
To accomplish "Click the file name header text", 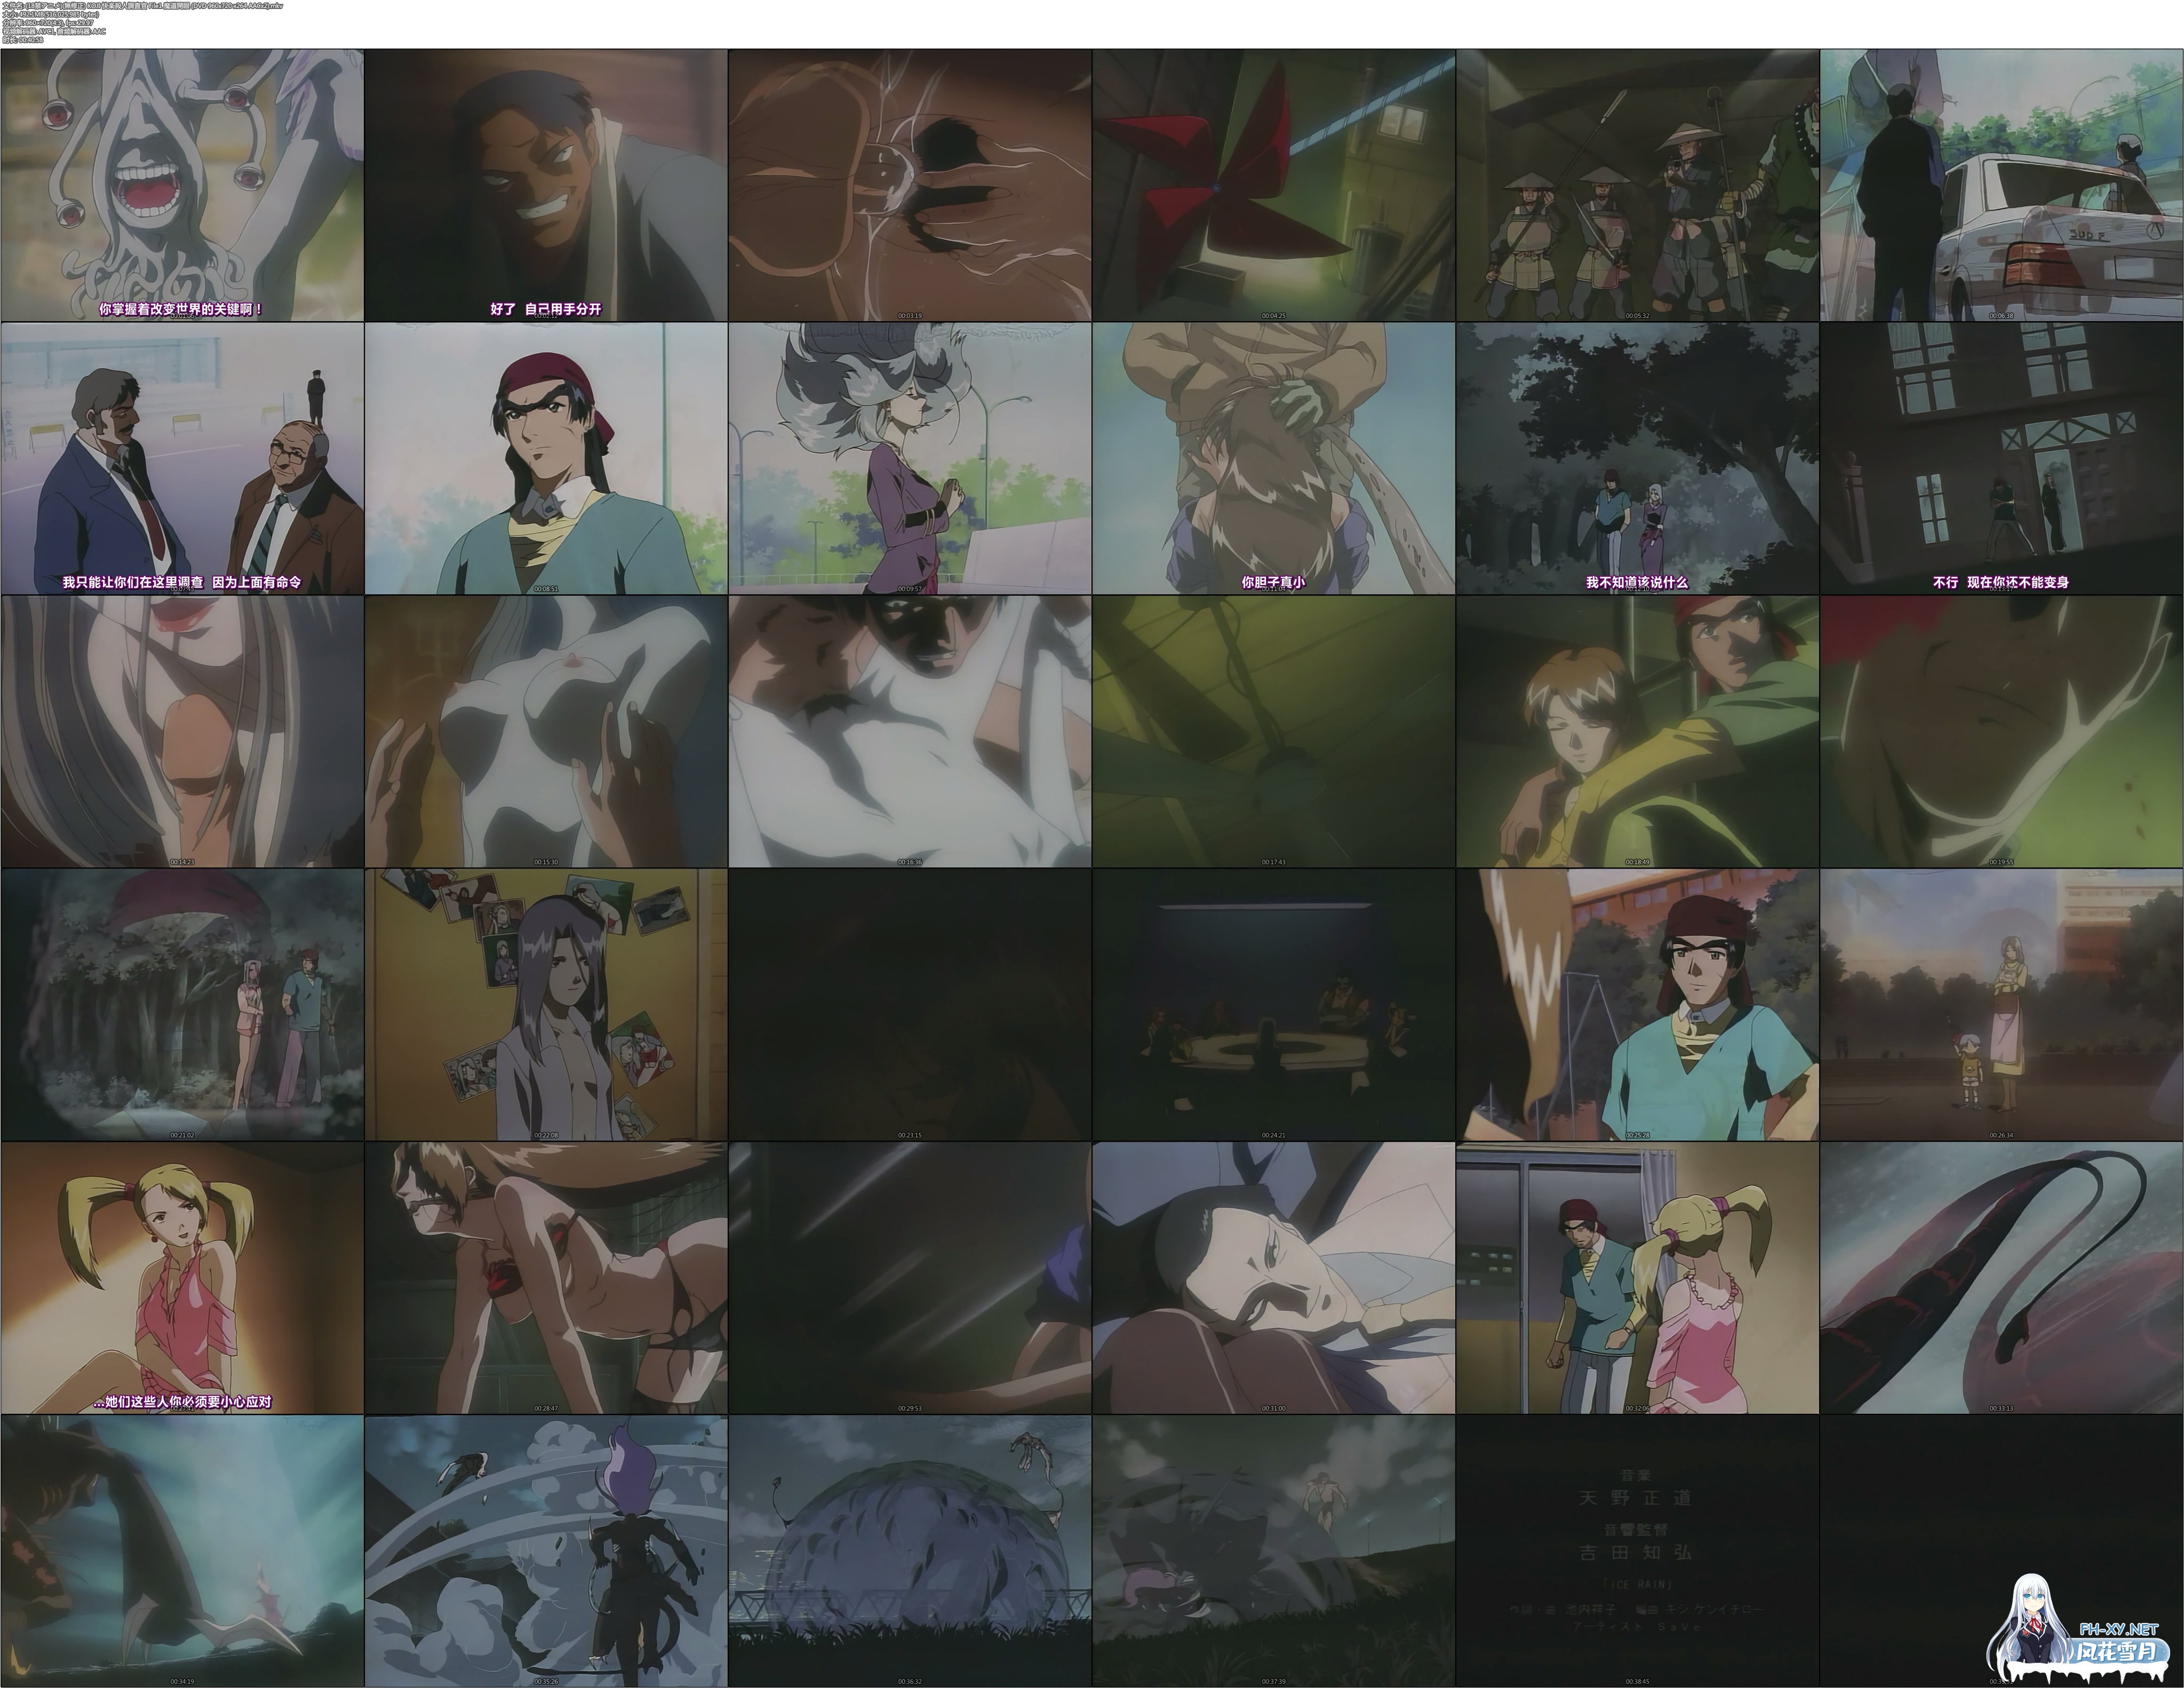I will (150, 5).
